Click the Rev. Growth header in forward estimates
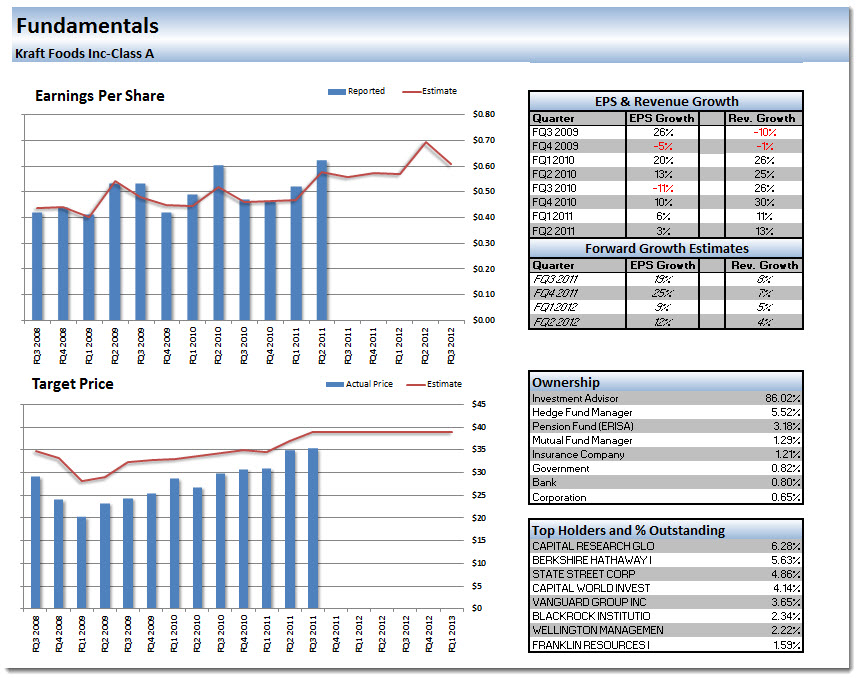 coord(764,265)
